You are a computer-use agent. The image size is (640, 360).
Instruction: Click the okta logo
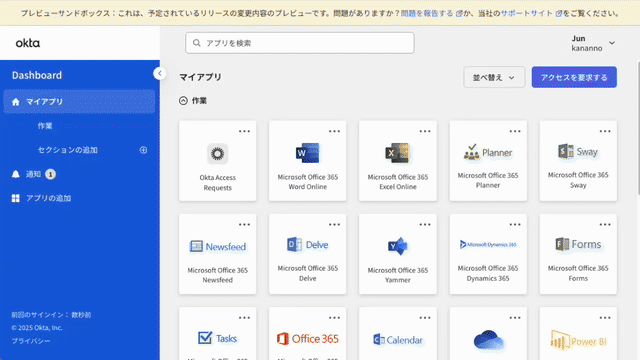[x=28, y=43]
